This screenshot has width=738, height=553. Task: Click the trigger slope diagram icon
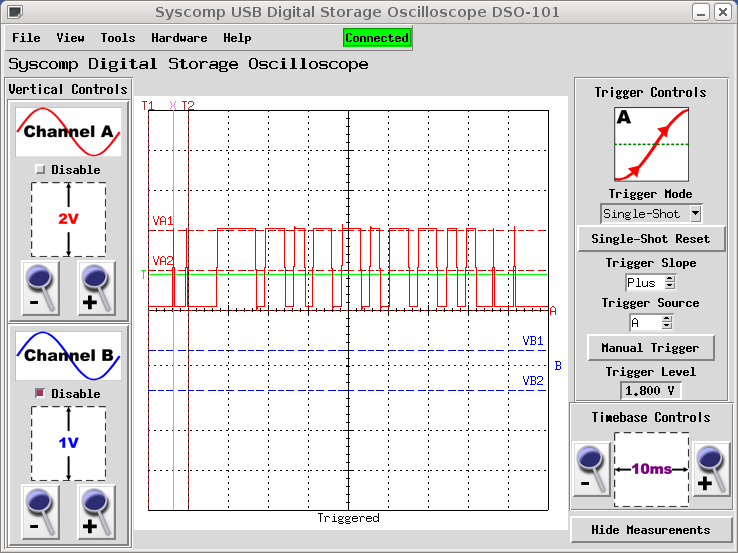[x=651, y=144]
